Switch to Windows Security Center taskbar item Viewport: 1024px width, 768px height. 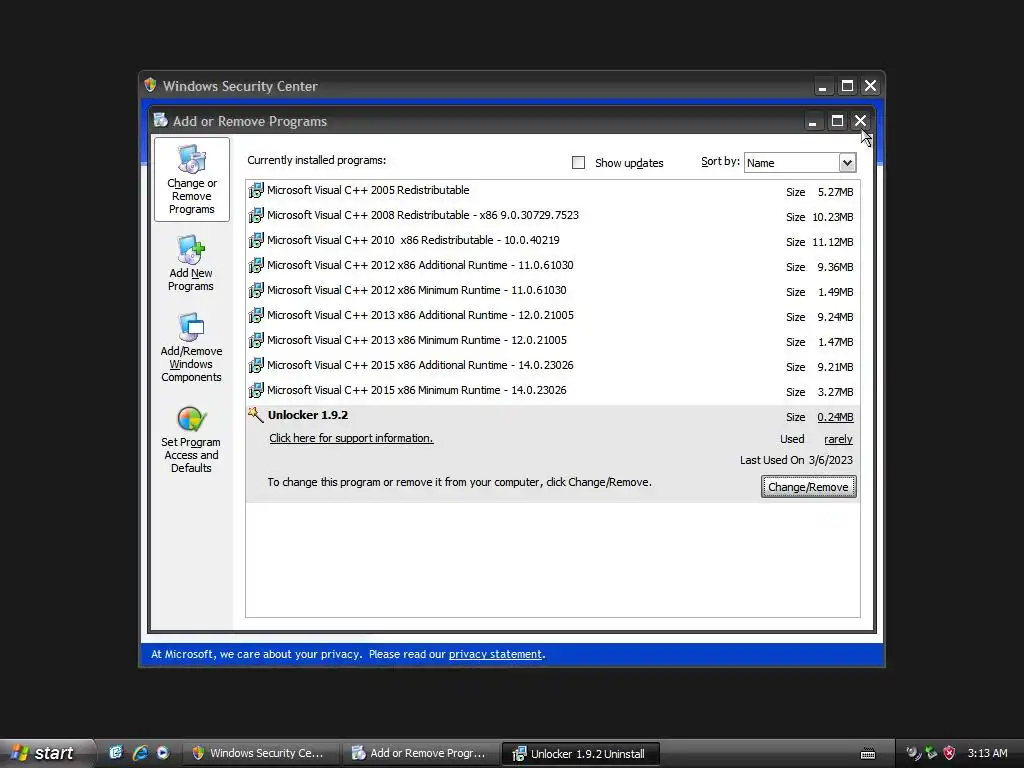[x=259, y=753]
